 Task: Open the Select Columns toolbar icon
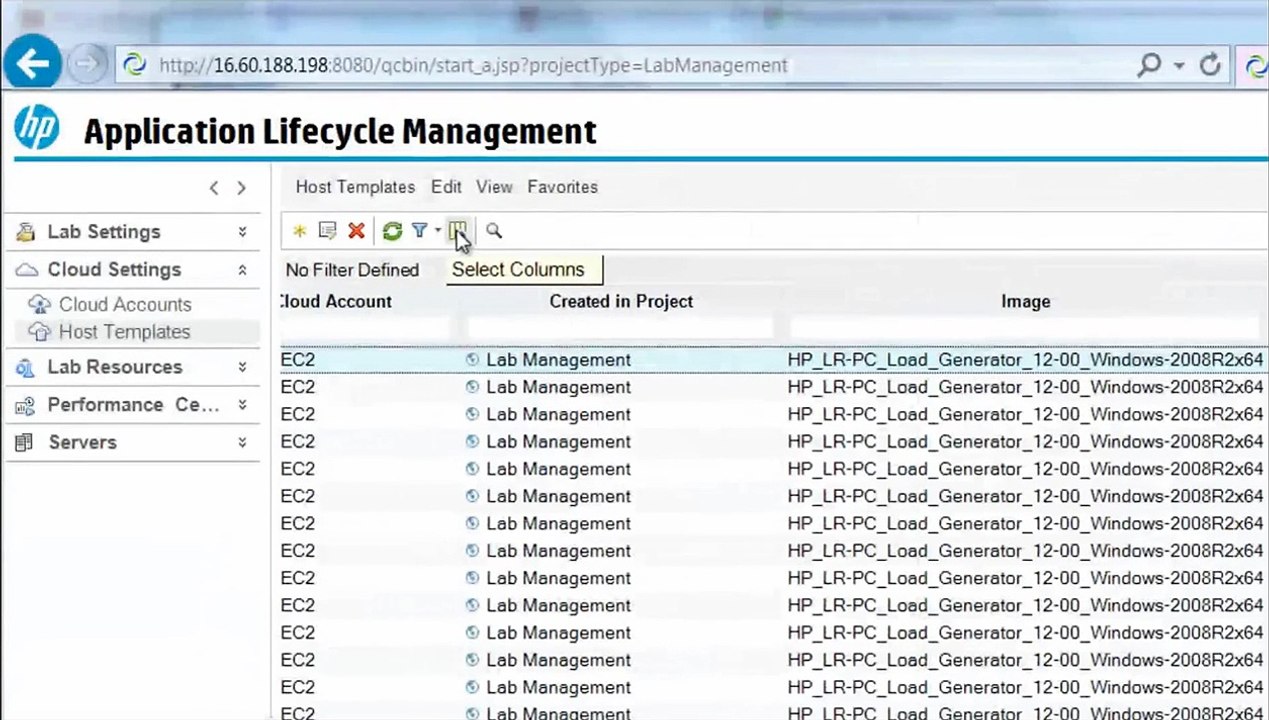(457, 231)
